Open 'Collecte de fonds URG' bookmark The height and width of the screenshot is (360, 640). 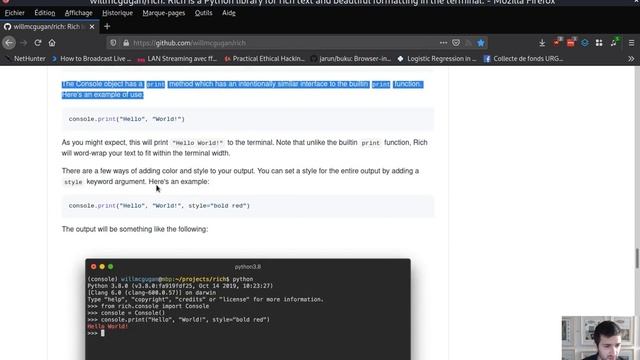click(x=524, y=59)
